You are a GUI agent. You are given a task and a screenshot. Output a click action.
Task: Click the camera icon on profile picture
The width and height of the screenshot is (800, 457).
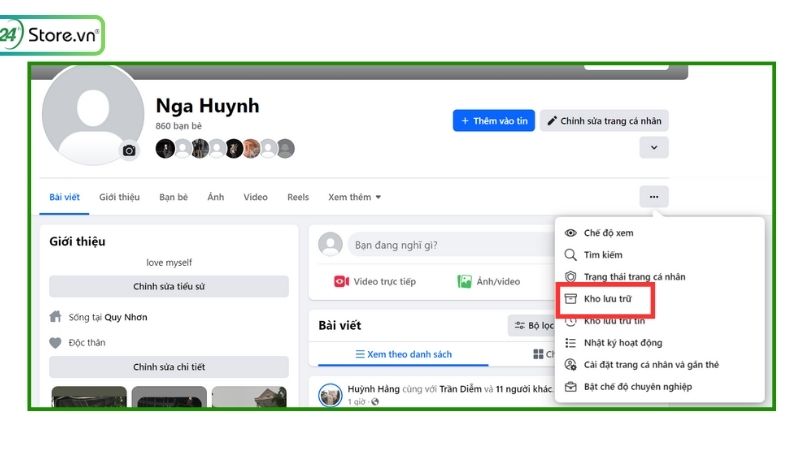coord(129,150)
